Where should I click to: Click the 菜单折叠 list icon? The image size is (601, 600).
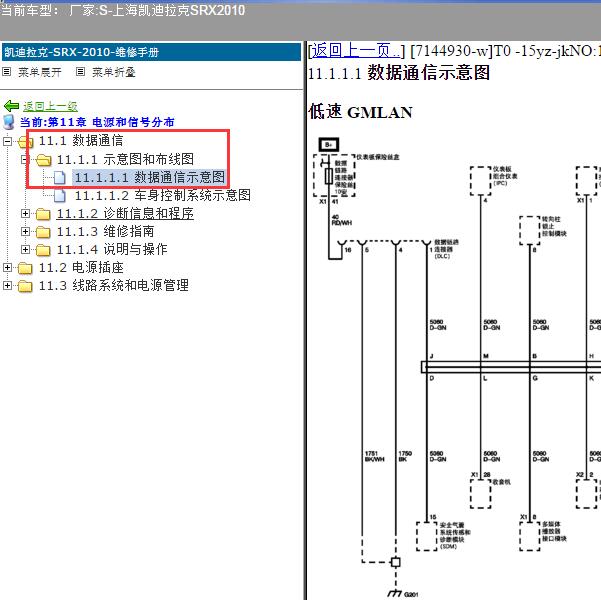click(80, 72)
